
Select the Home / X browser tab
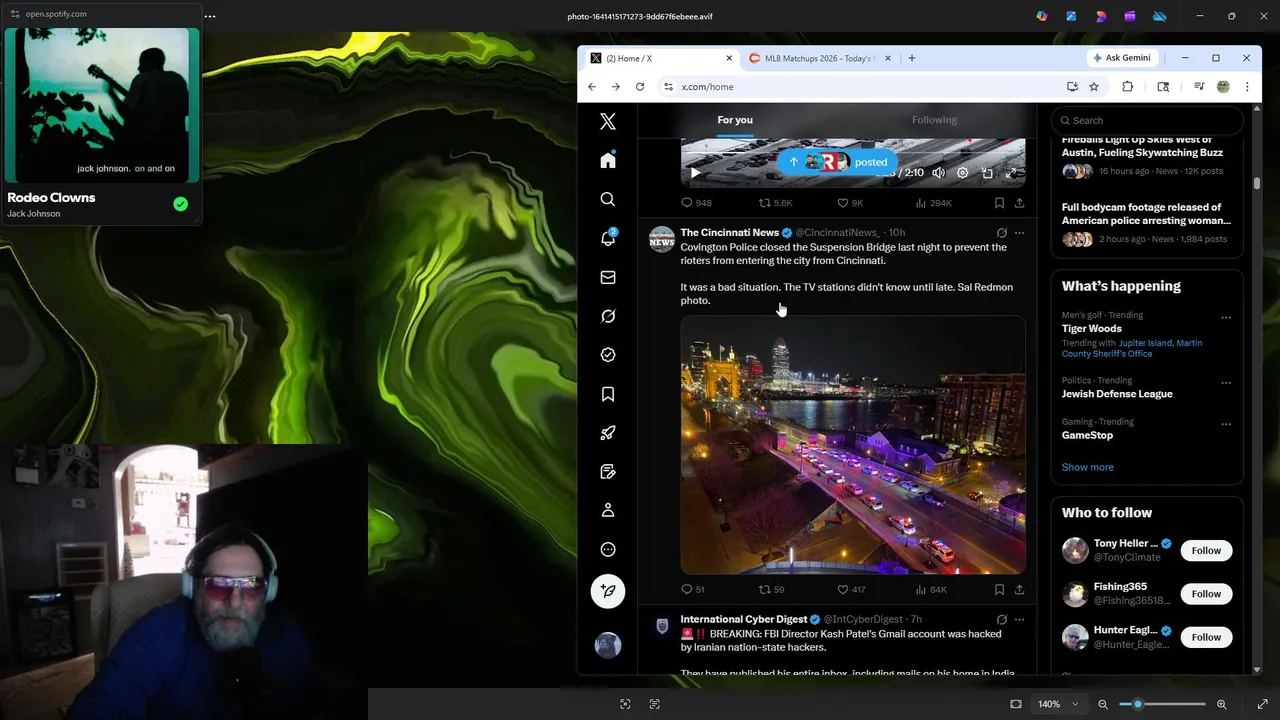pos(660,58)
